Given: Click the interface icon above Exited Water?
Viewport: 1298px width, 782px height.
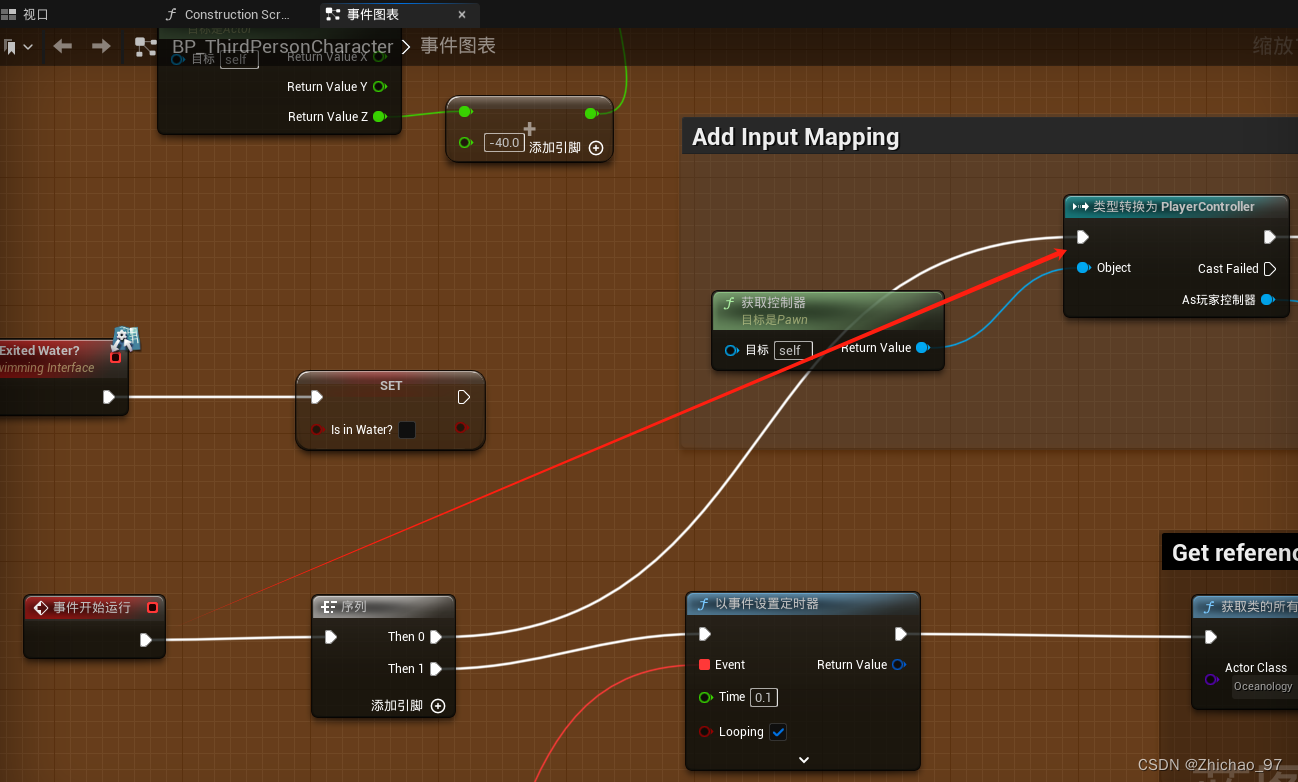Looking at the screenshot, I should click(x=125, y=339).
